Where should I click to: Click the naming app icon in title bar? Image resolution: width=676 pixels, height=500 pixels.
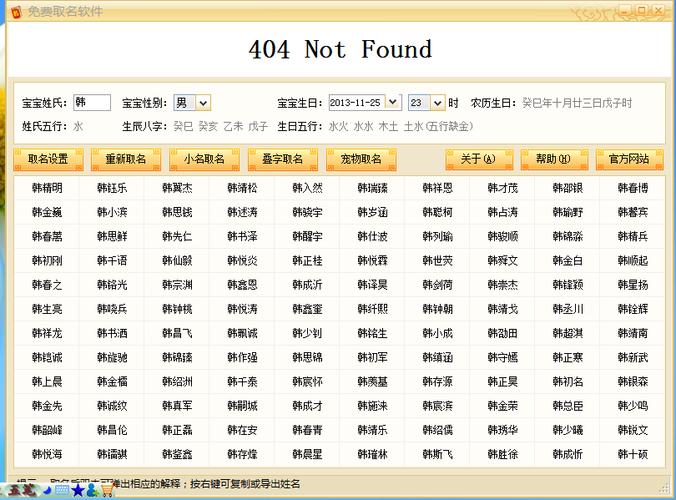pos(16,12)
